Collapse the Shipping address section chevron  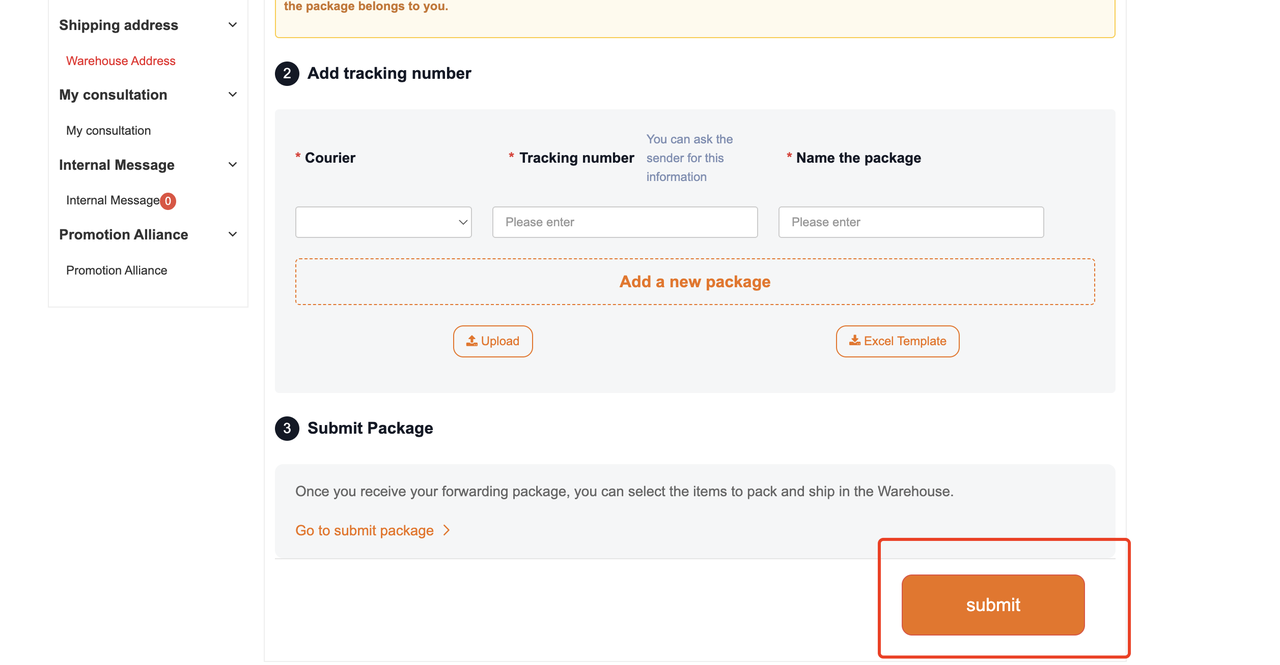click(x=232, y=25)
